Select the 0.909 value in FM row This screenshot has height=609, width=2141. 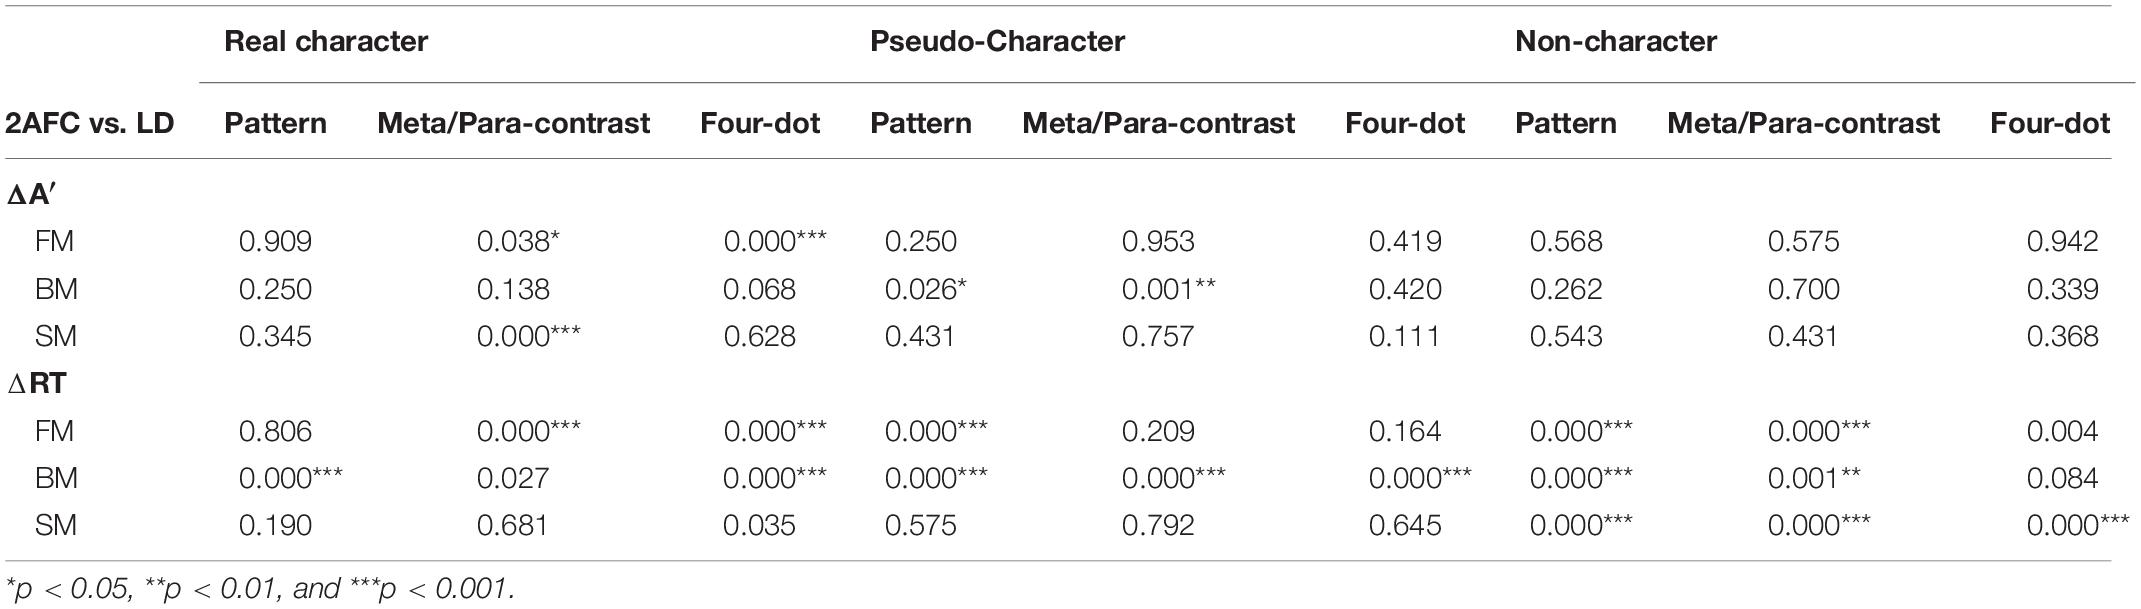click(275, 242)
